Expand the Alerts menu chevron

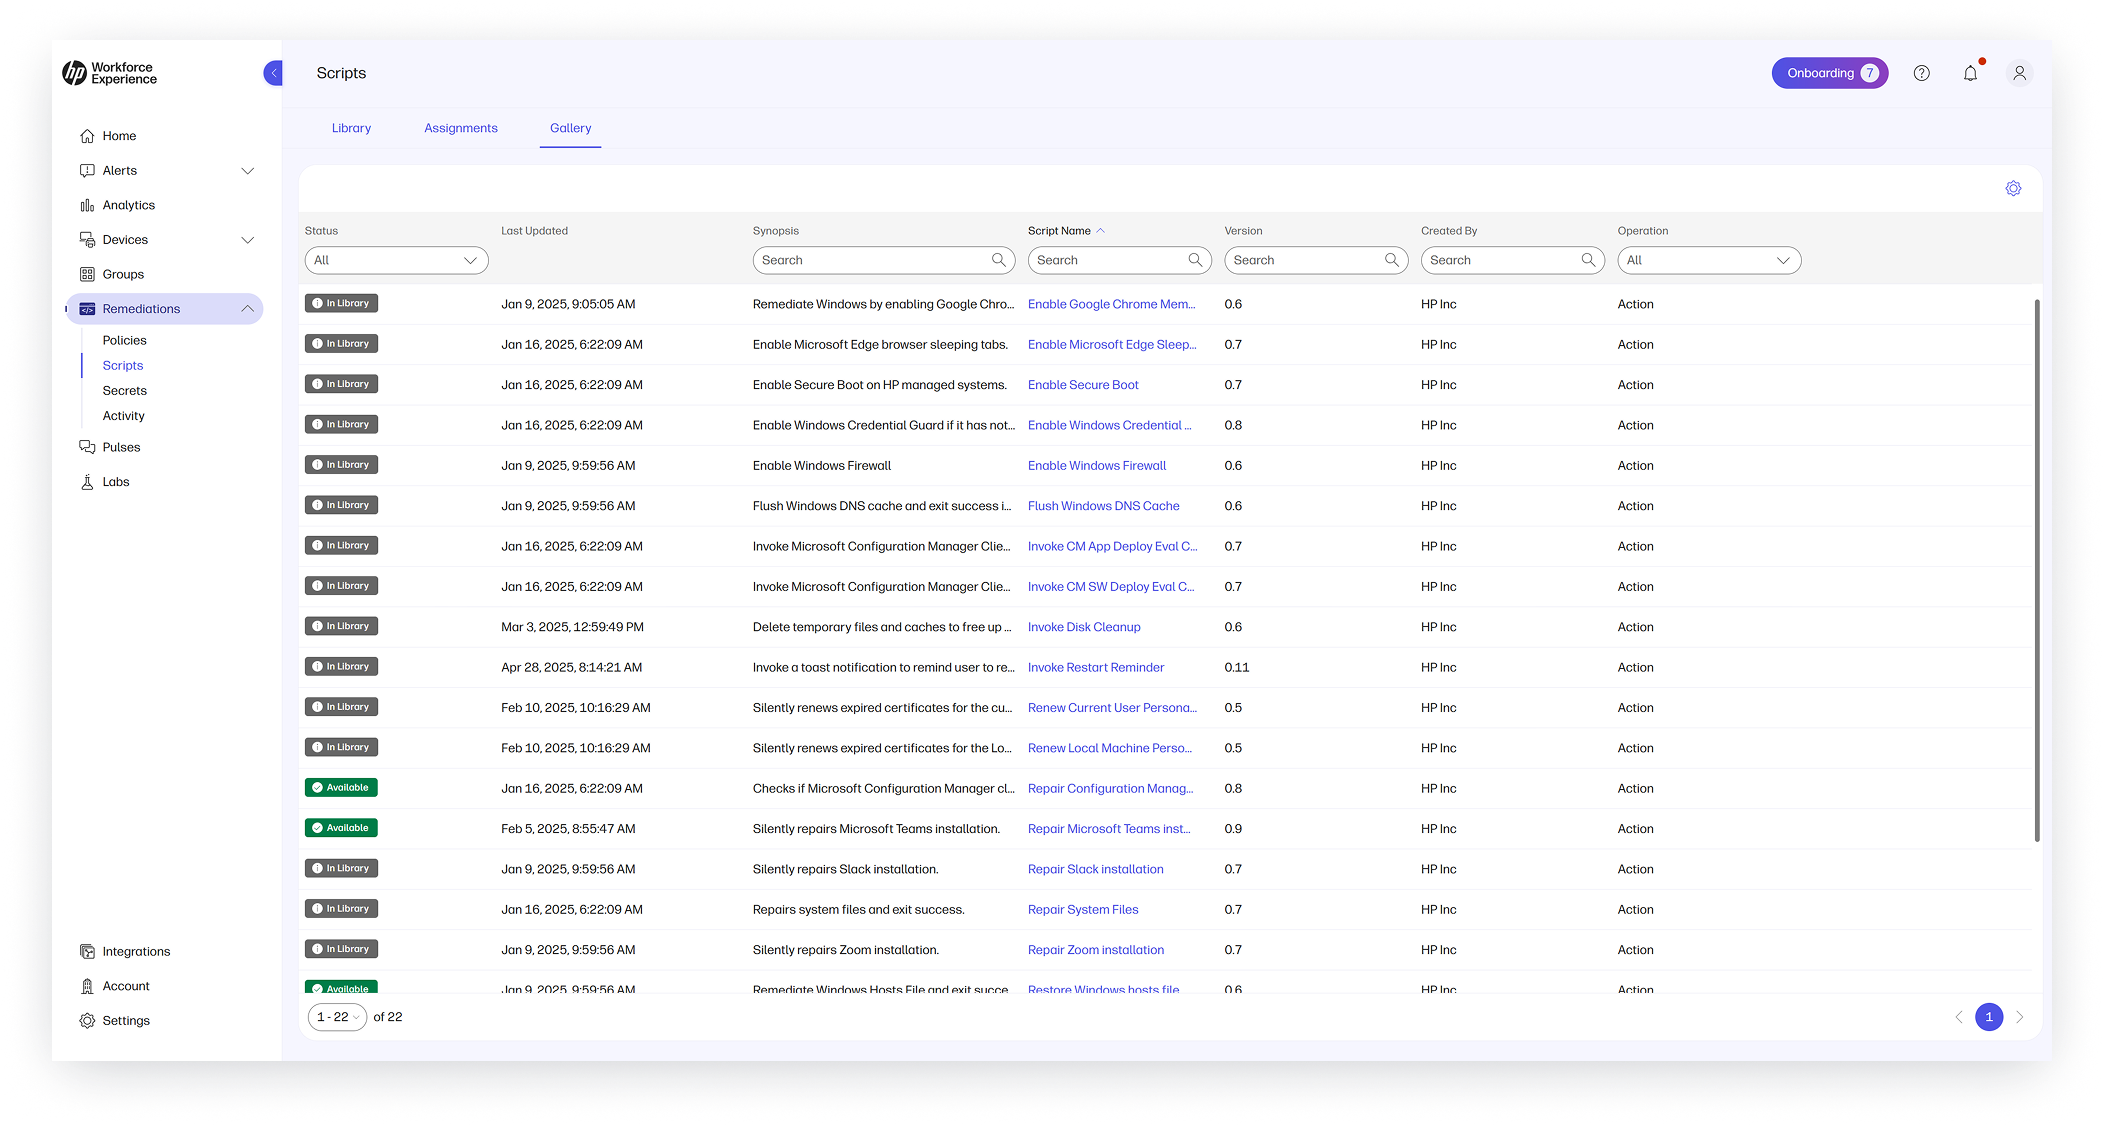tap(247, 171)
